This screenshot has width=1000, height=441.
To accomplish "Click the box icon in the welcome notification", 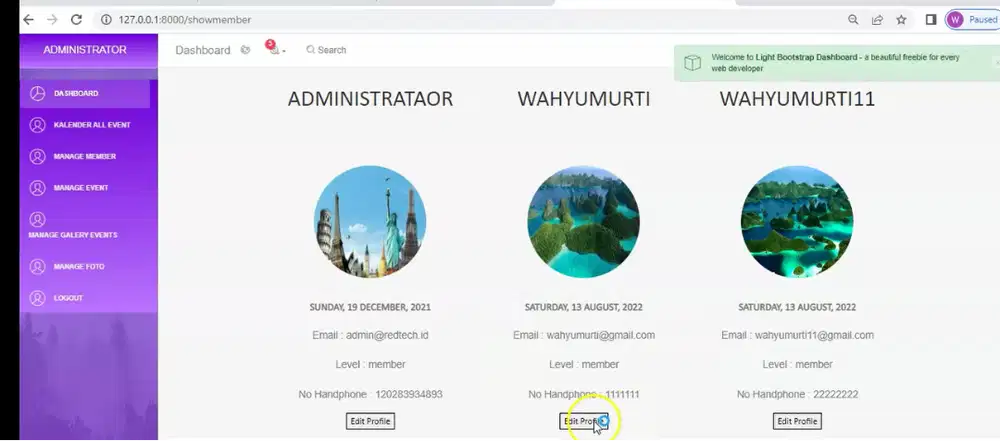I will pyautogui.click(x=693, y=63).
